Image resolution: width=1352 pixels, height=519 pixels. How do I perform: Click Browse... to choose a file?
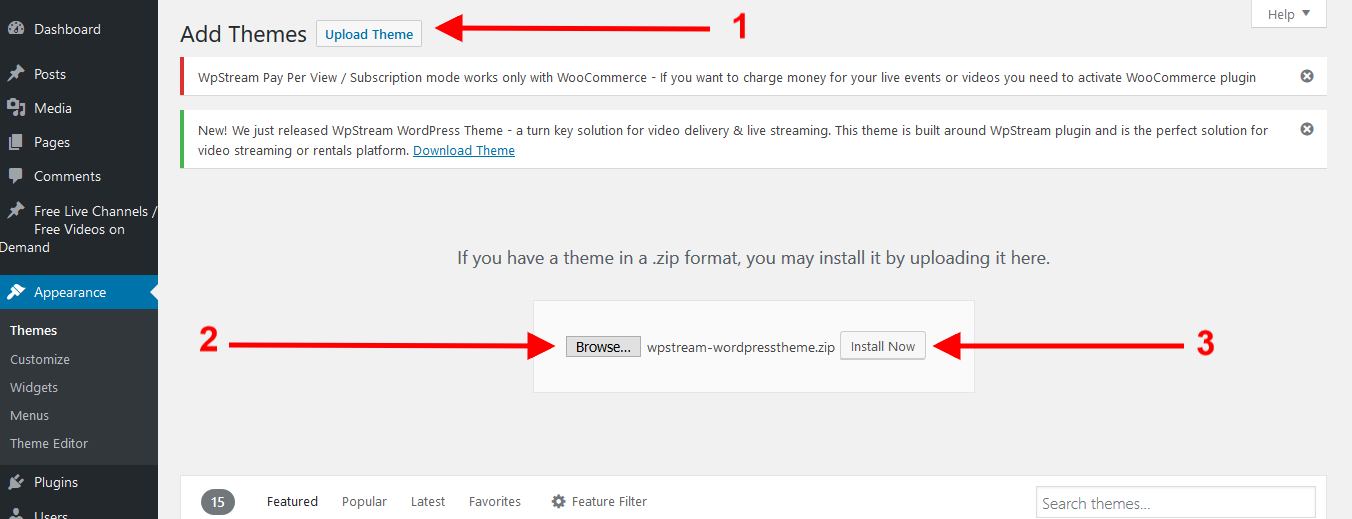603,347
